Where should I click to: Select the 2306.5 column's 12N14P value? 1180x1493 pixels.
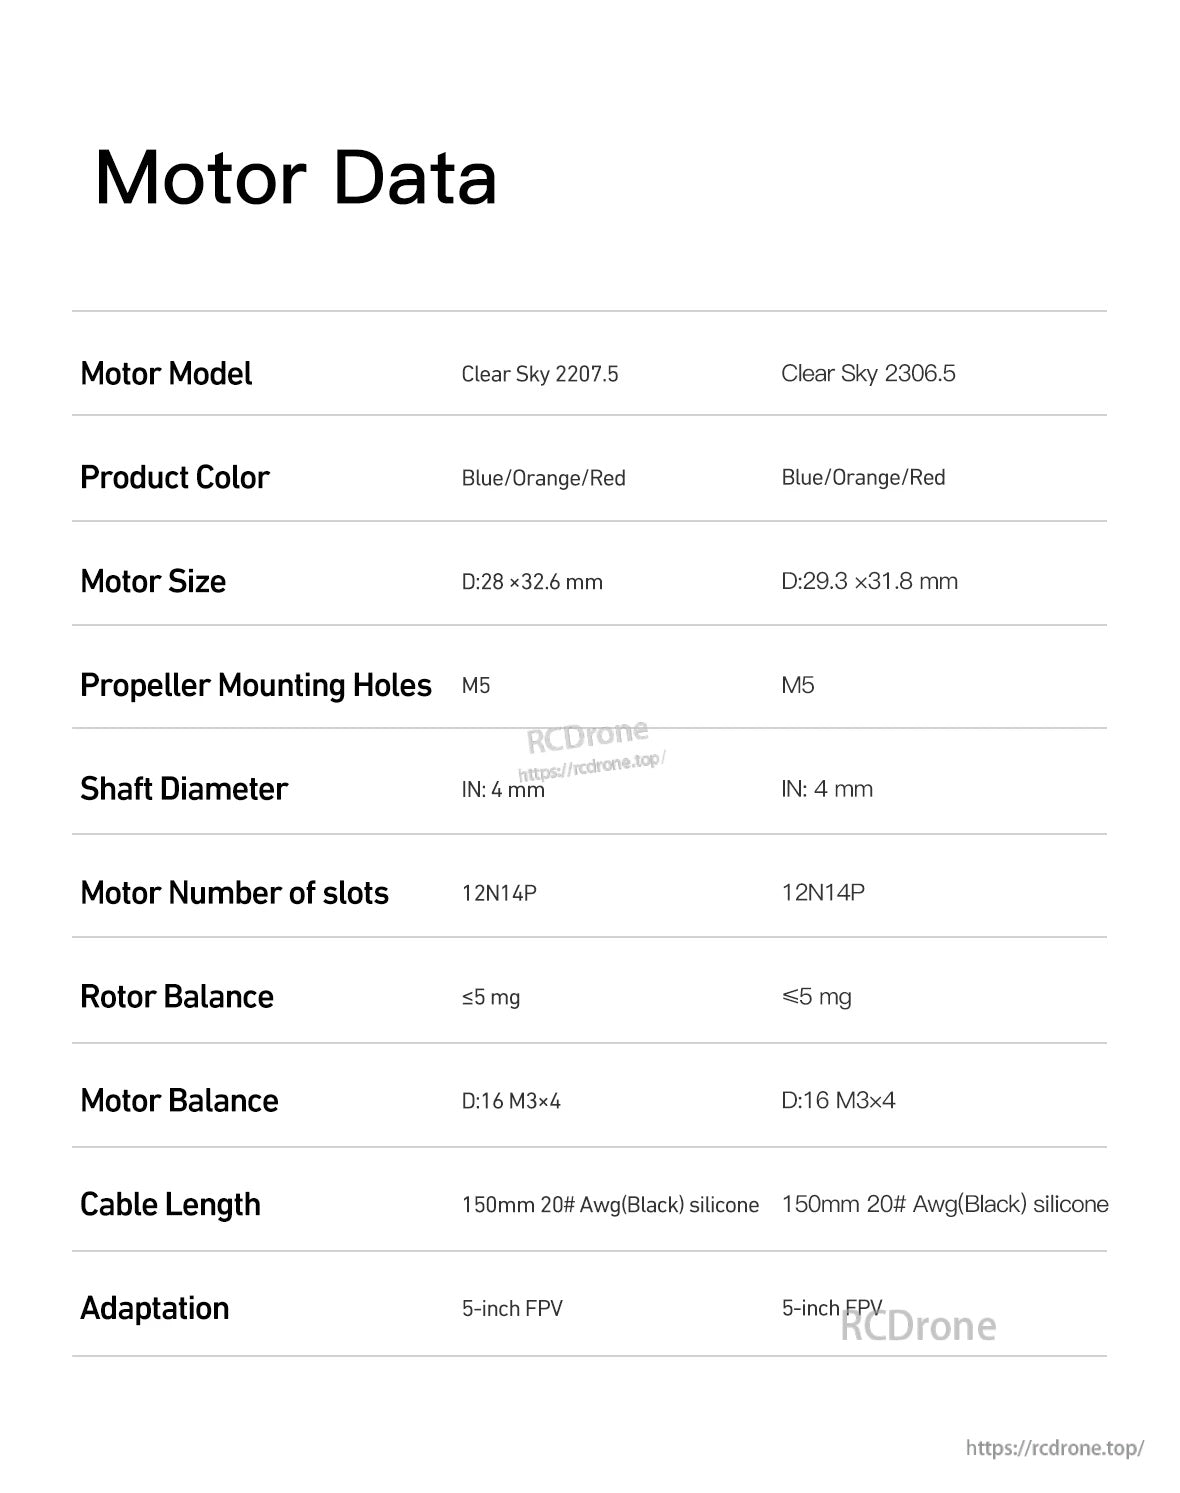coord(823,892)
